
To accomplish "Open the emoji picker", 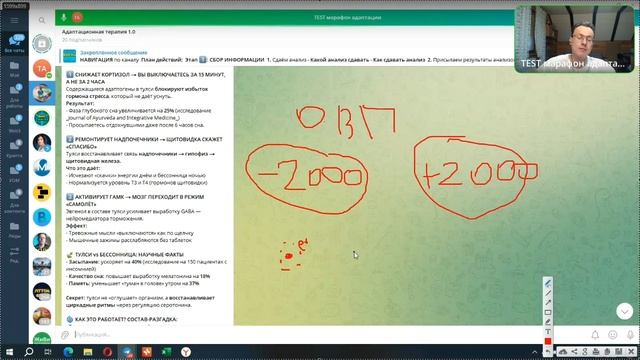I will (x=613, y=335).
